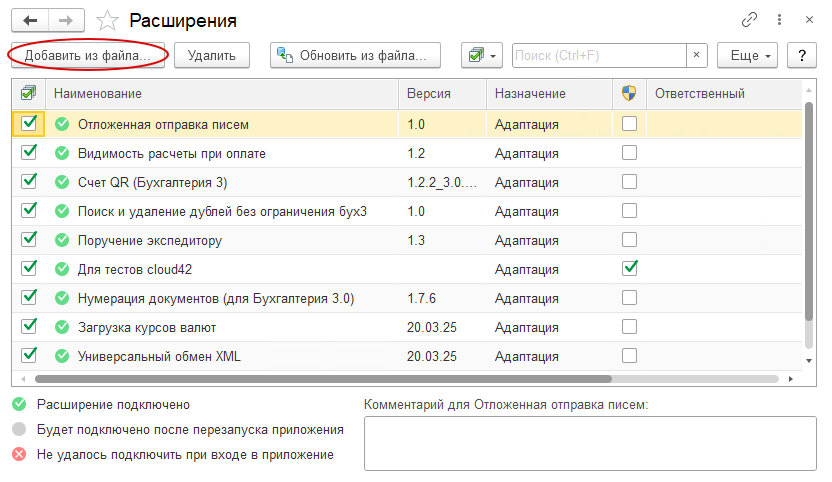The width and height of the screenshot is (832, 482).
Task: Clear the search field with X
Action: 697,56
